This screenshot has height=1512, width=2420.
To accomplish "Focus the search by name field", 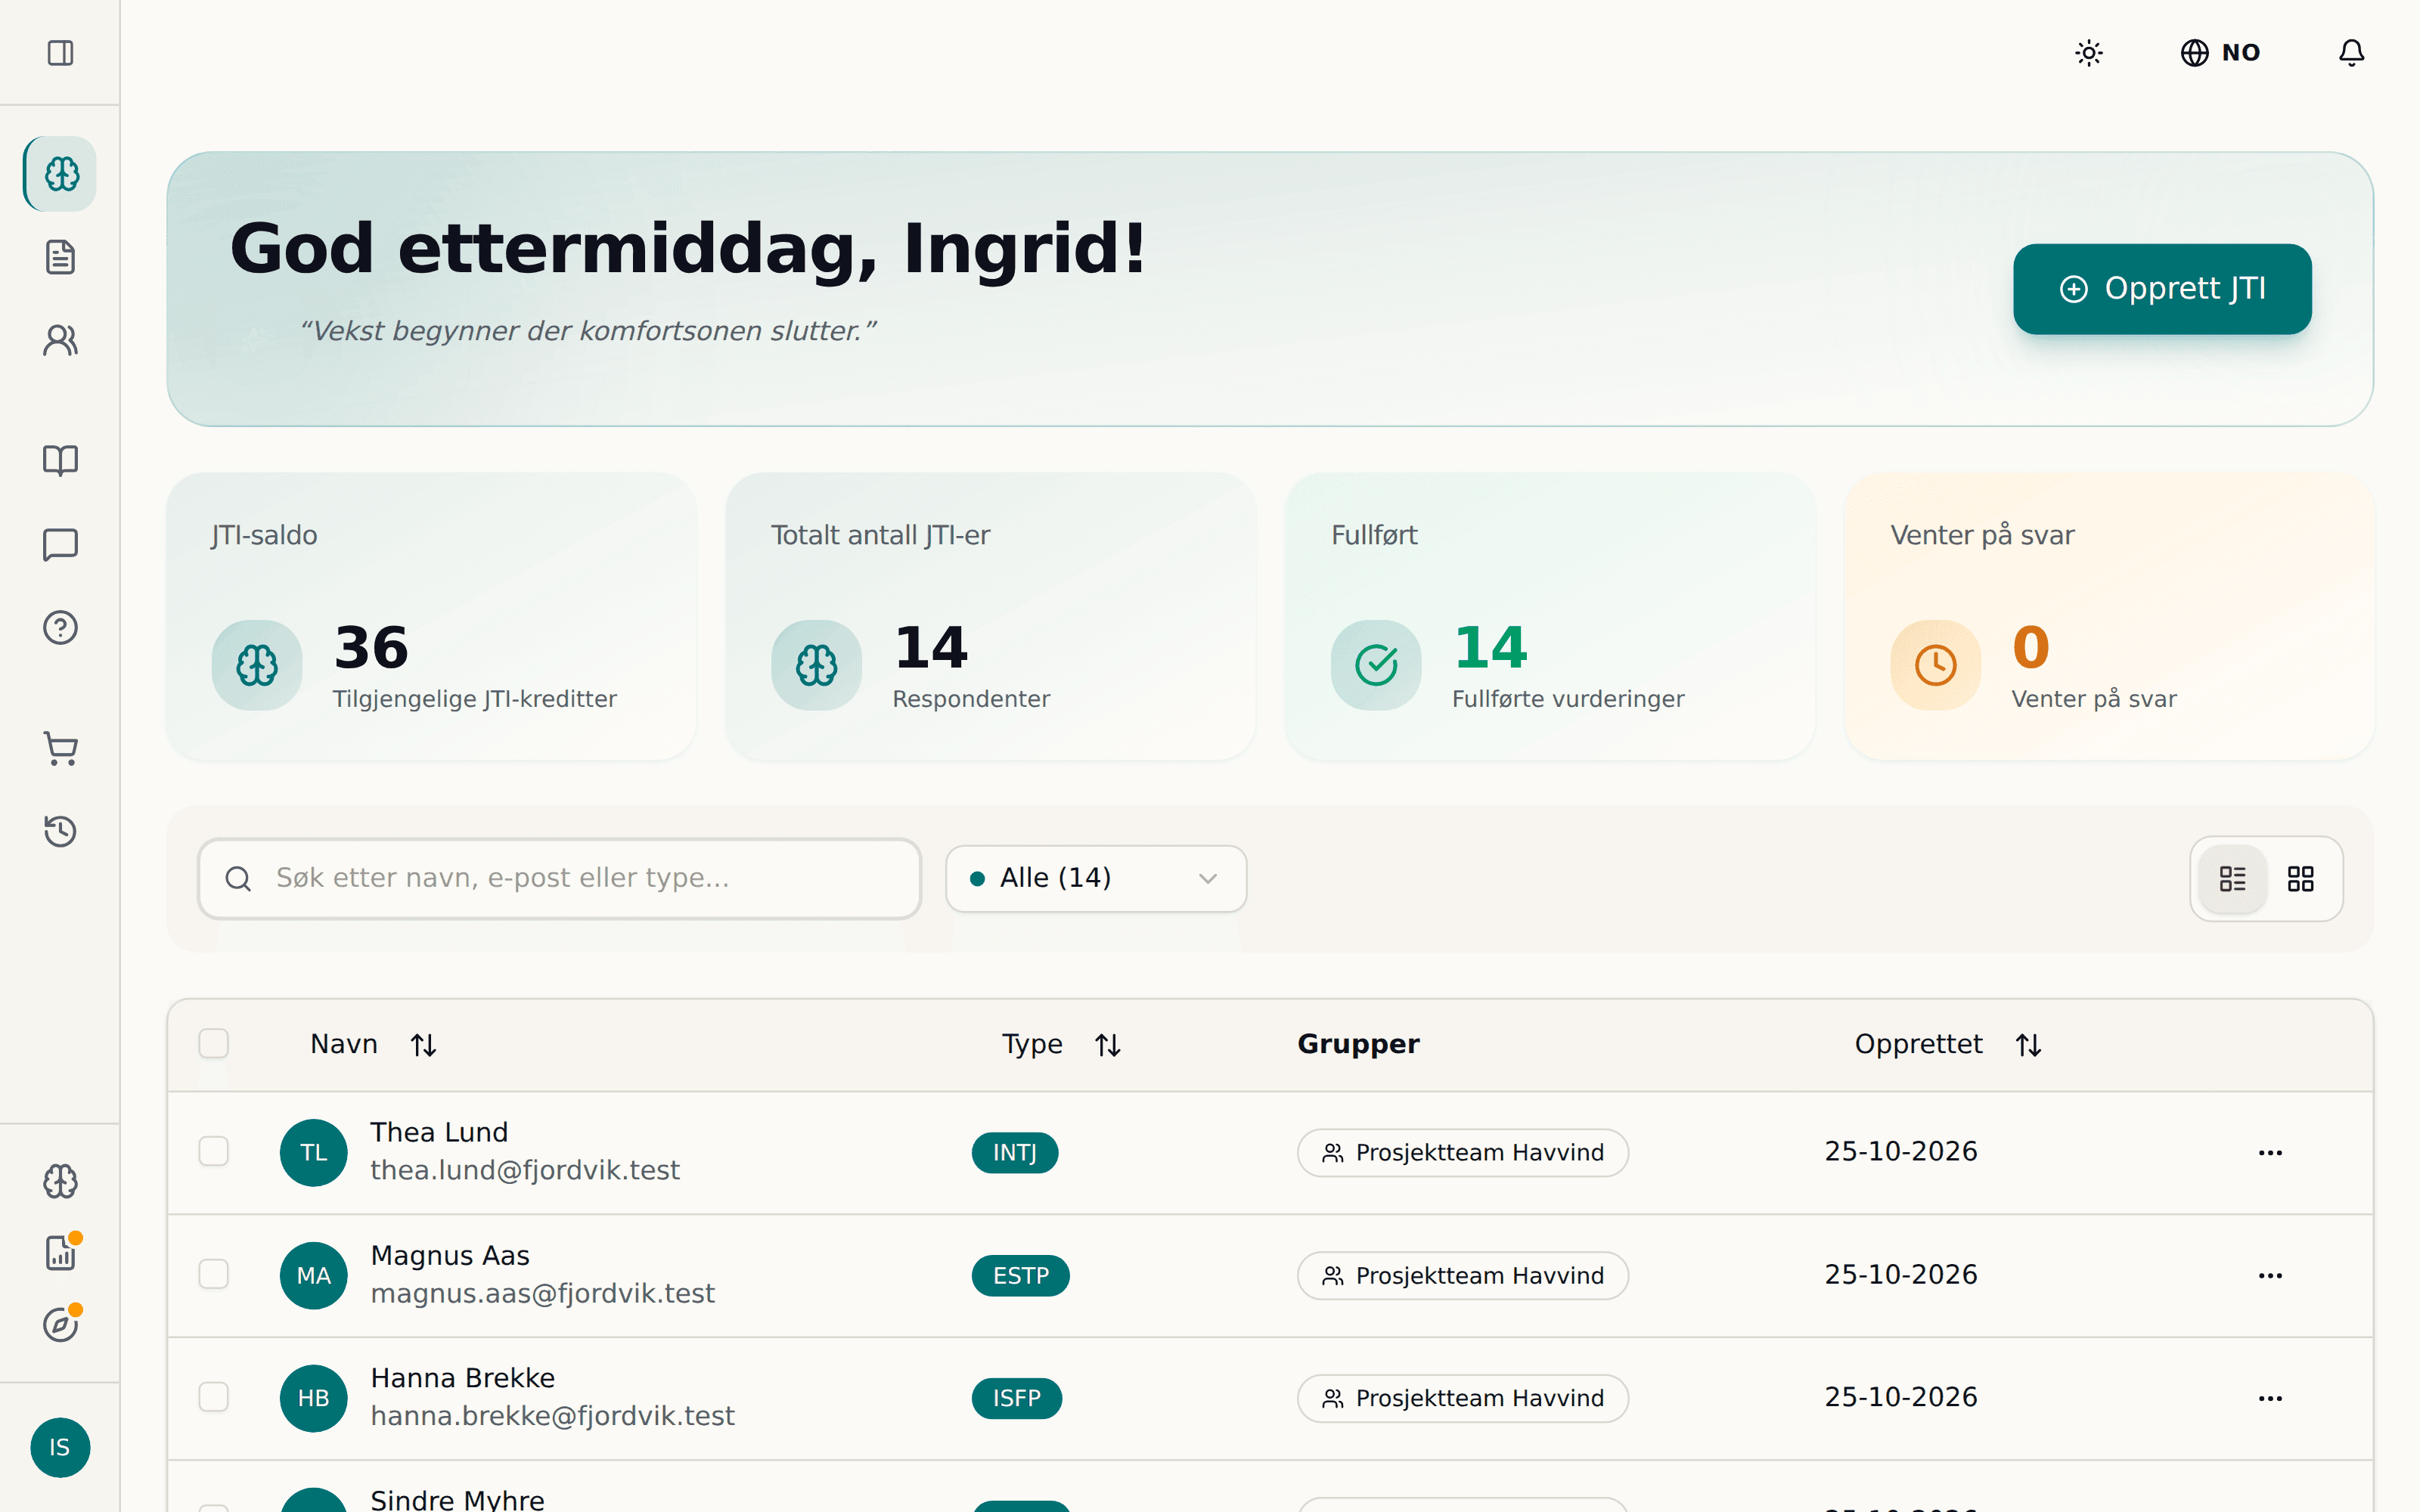I will [x=559, y=878].
